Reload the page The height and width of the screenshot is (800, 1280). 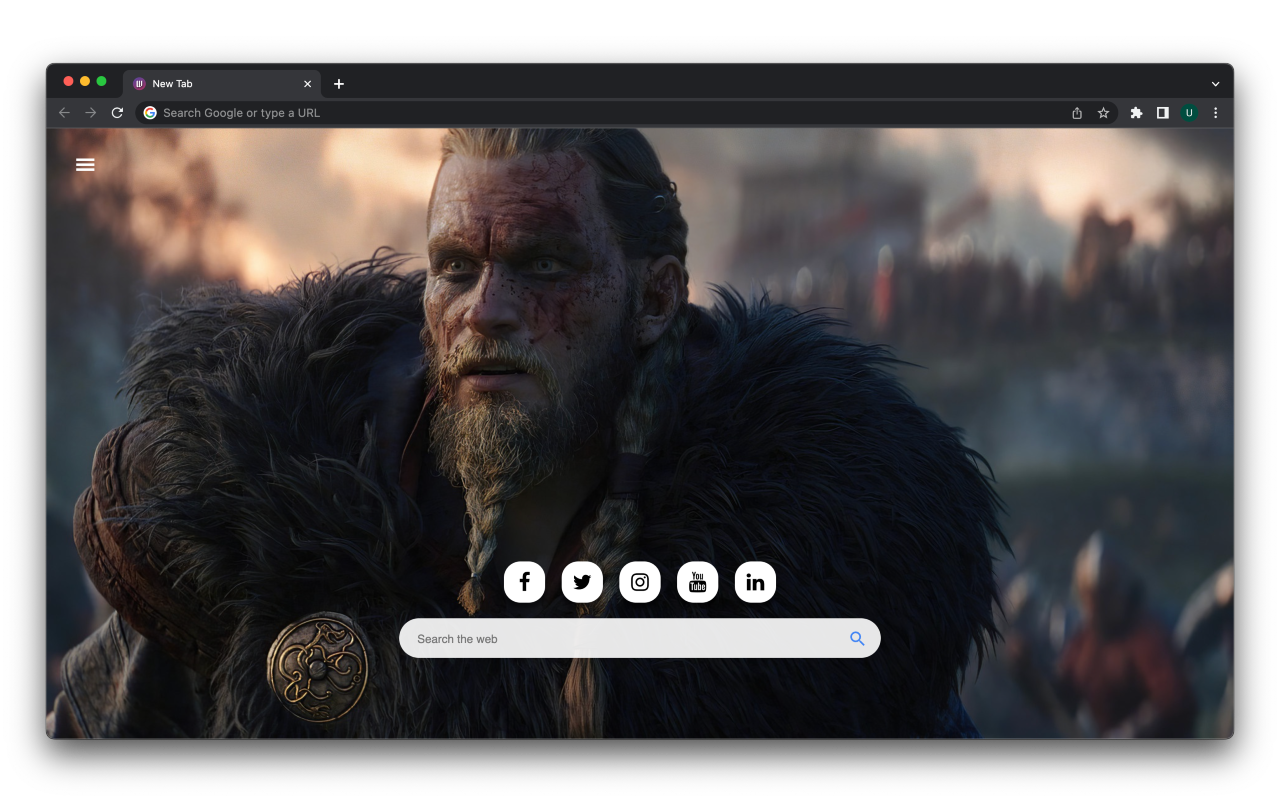click(x=117, y=113)
